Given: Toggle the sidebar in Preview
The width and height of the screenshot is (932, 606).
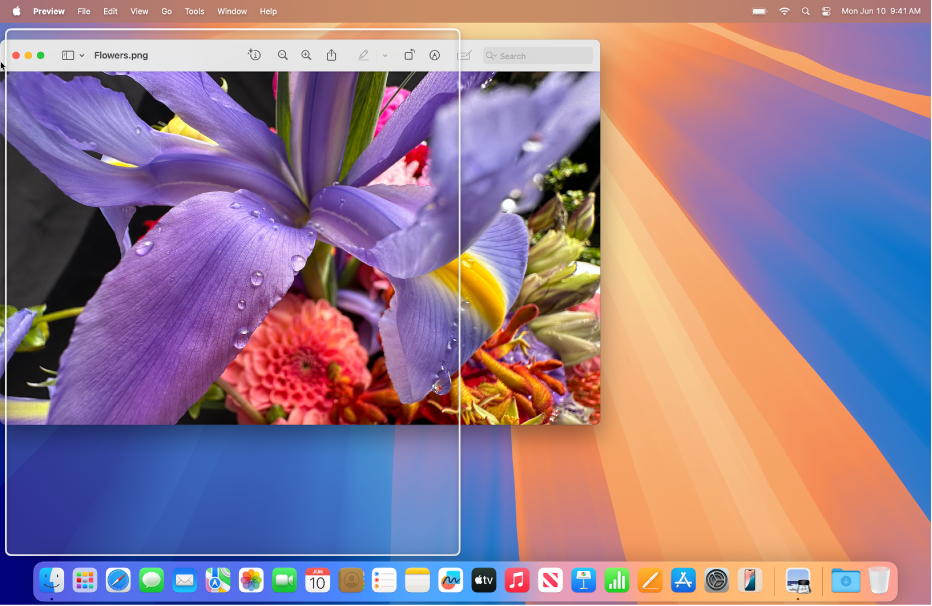Looking at the screenshot, I should tap(68, 55).
